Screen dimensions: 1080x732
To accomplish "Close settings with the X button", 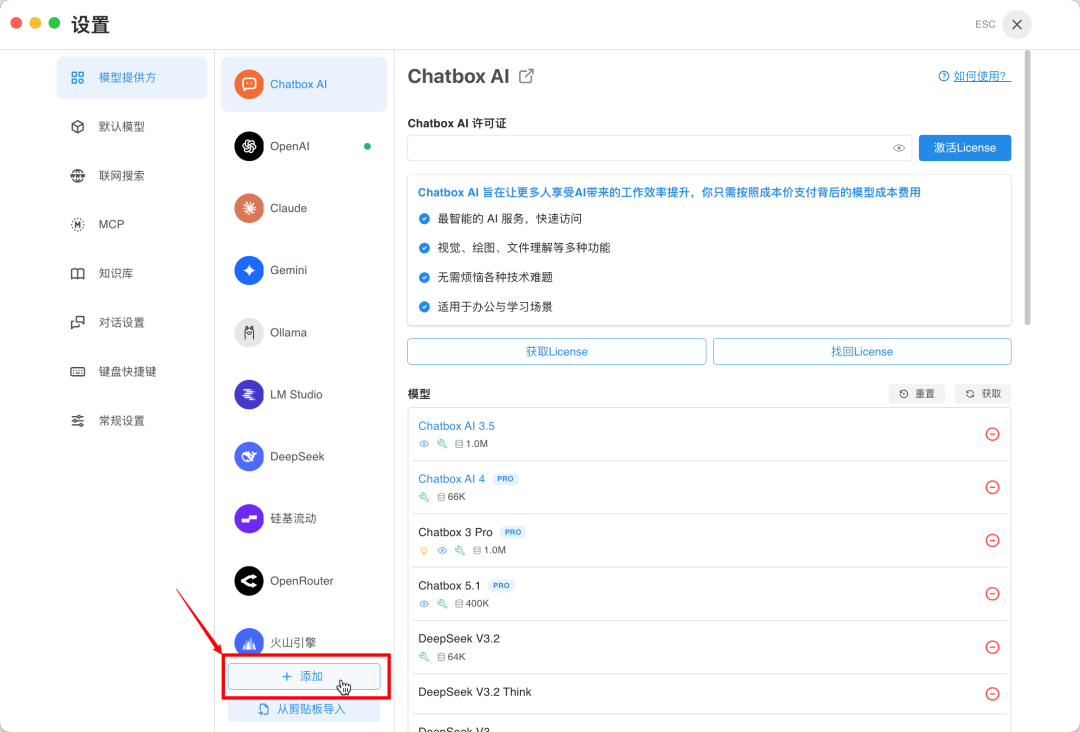I will coord(1017,25).
